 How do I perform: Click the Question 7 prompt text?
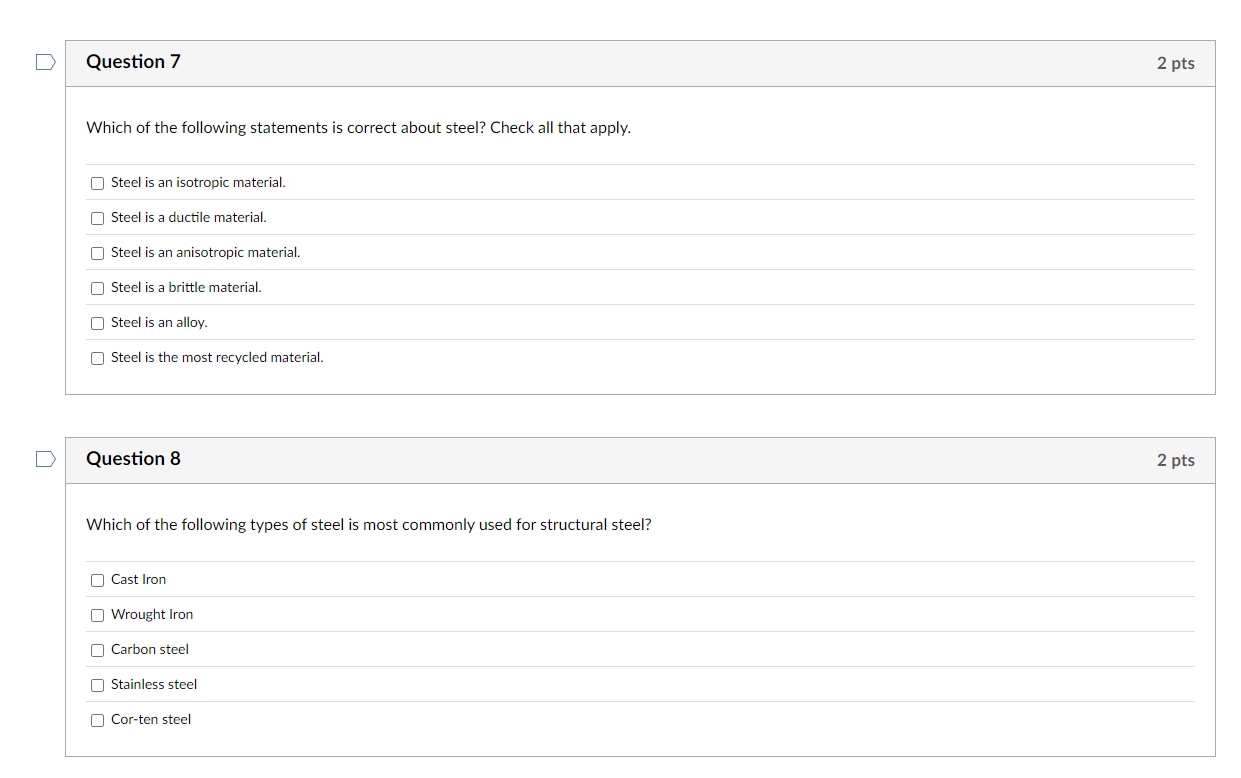click(358, 127)
